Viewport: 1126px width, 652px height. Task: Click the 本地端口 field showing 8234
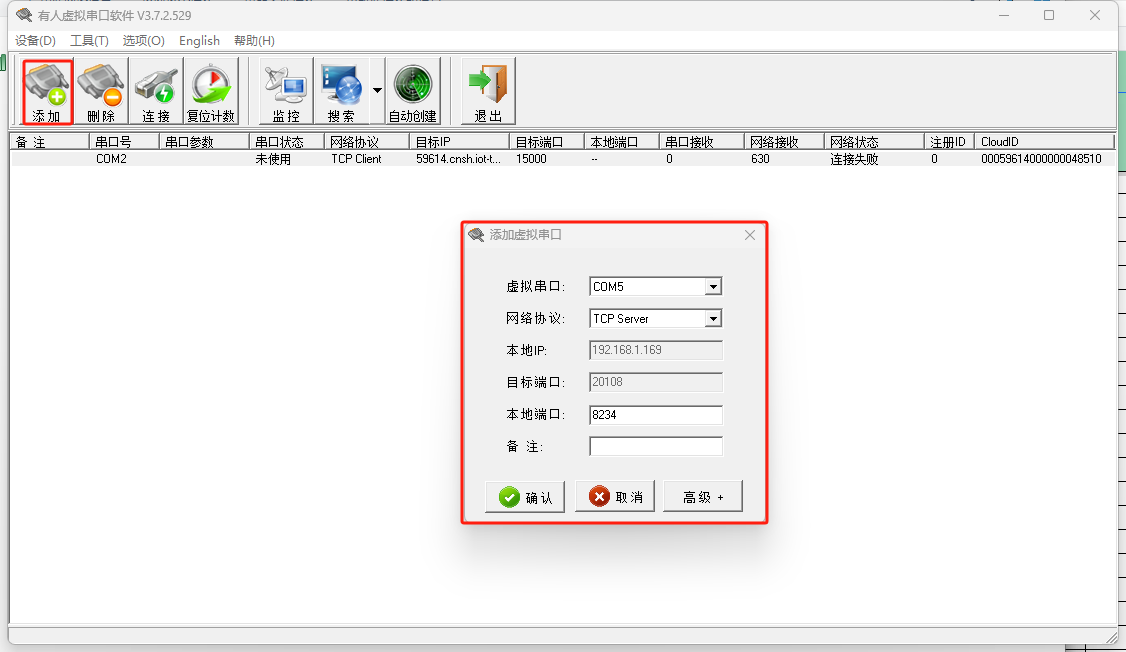pos(656,414)
